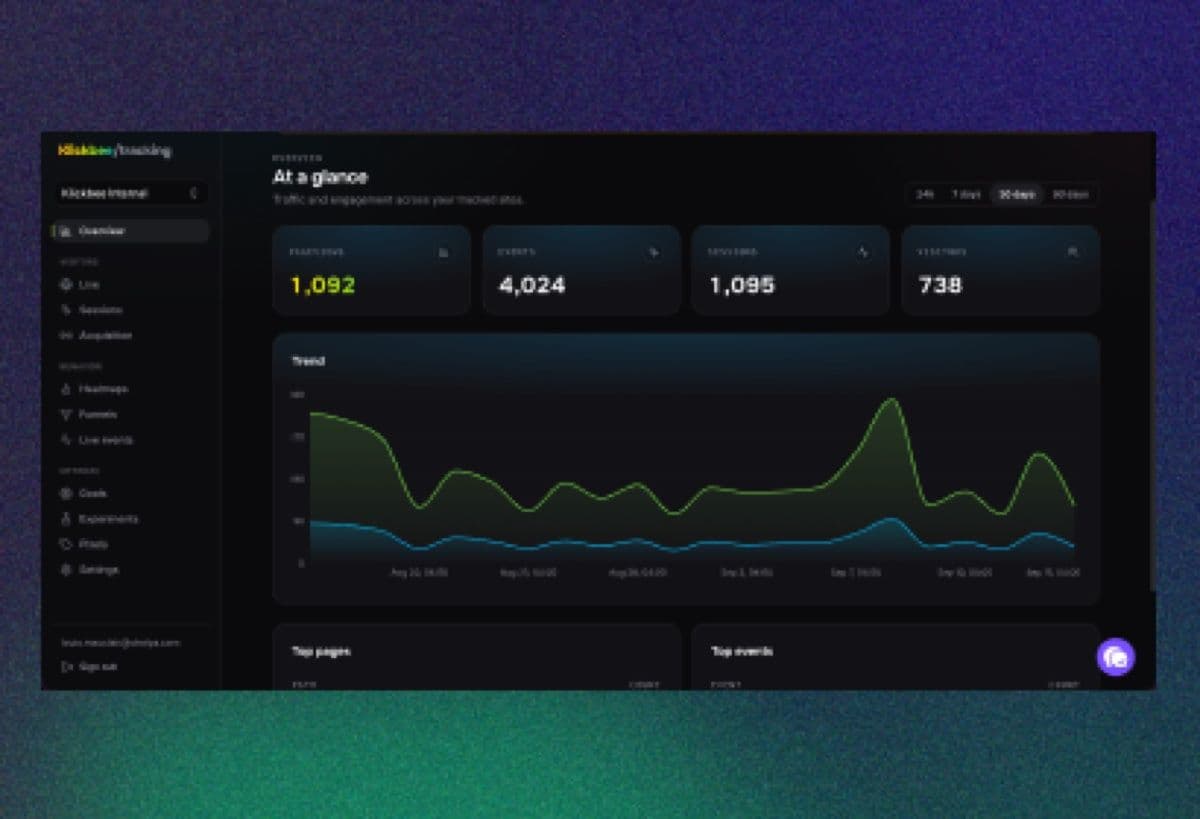The height and width of the screenshot is (819, 1200).
Task: Open Pixels in the sidebar
Action: click(x=93, y=544)
